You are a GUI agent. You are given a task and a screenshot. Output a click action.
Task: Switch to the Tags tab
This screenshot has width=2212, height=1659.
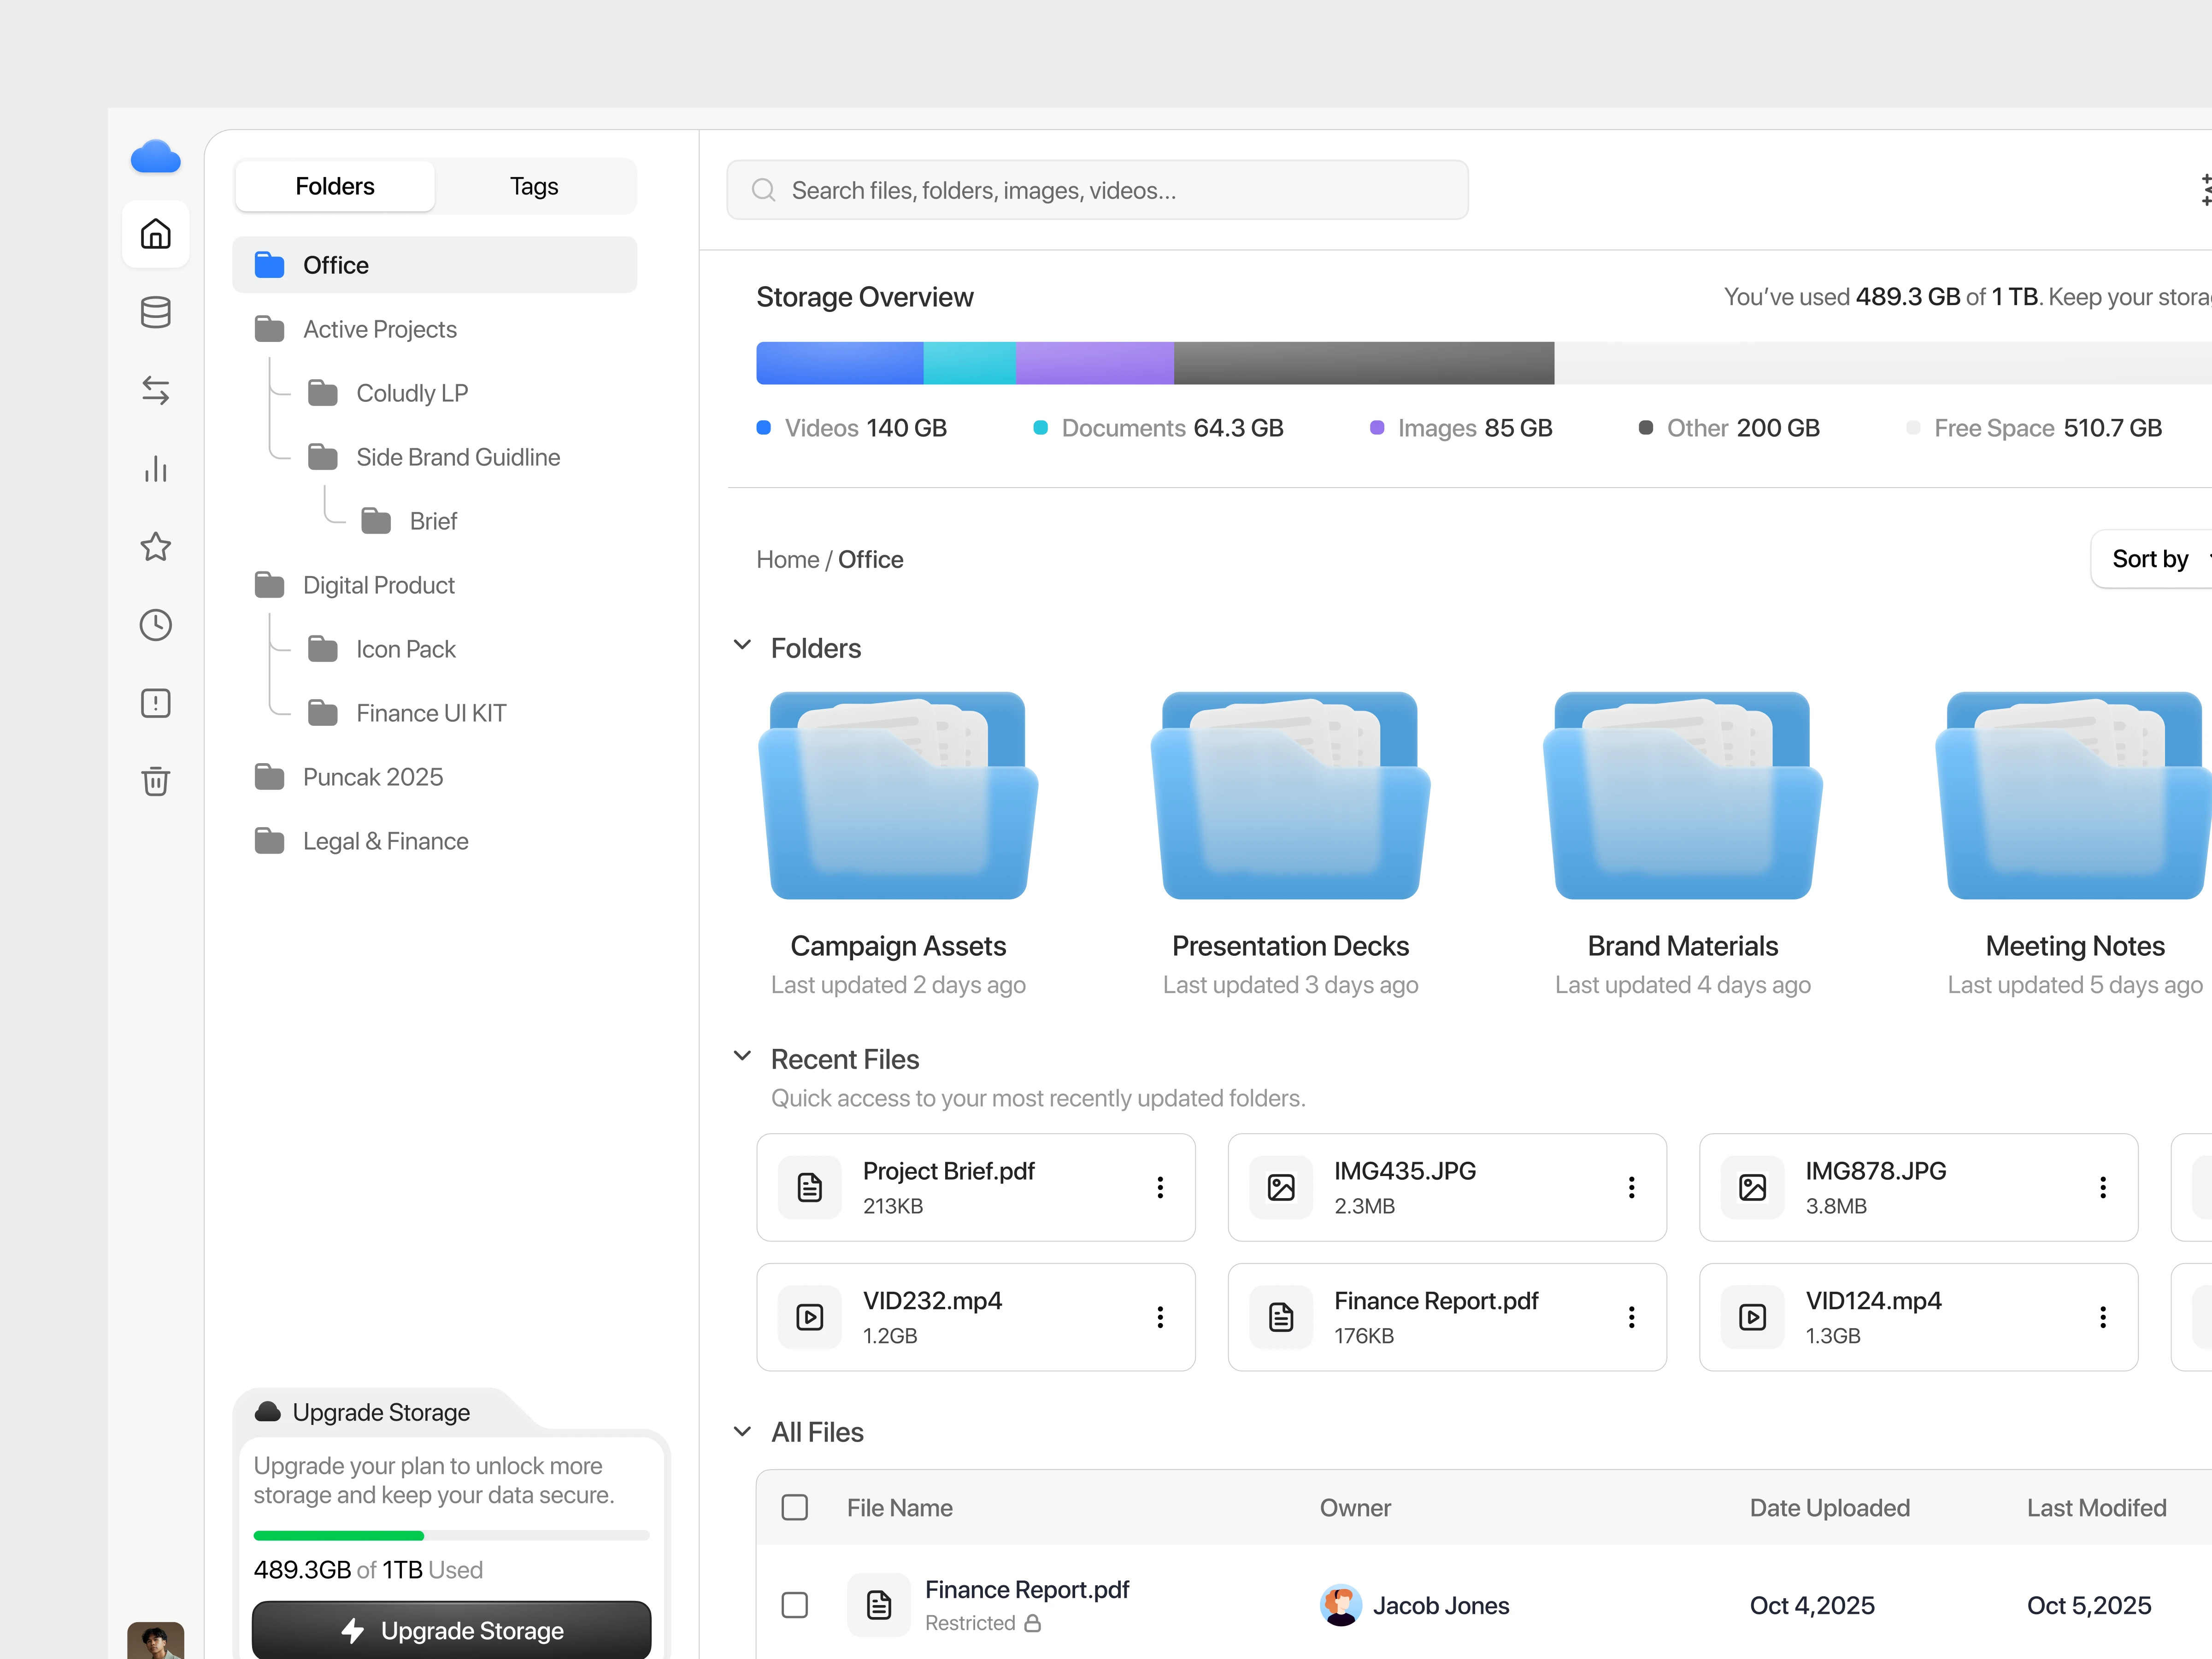pos(534,186)
